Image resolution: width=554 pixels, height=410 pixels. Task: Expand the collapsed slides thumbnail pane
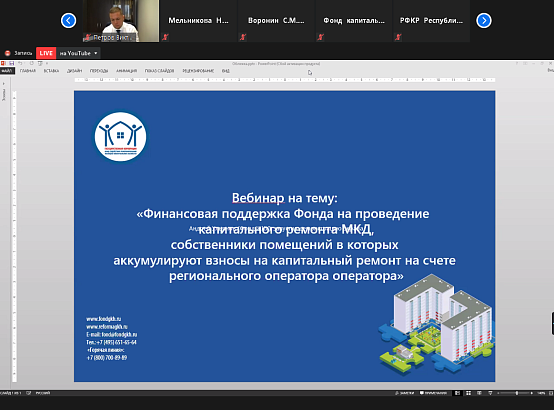point(4,84)
